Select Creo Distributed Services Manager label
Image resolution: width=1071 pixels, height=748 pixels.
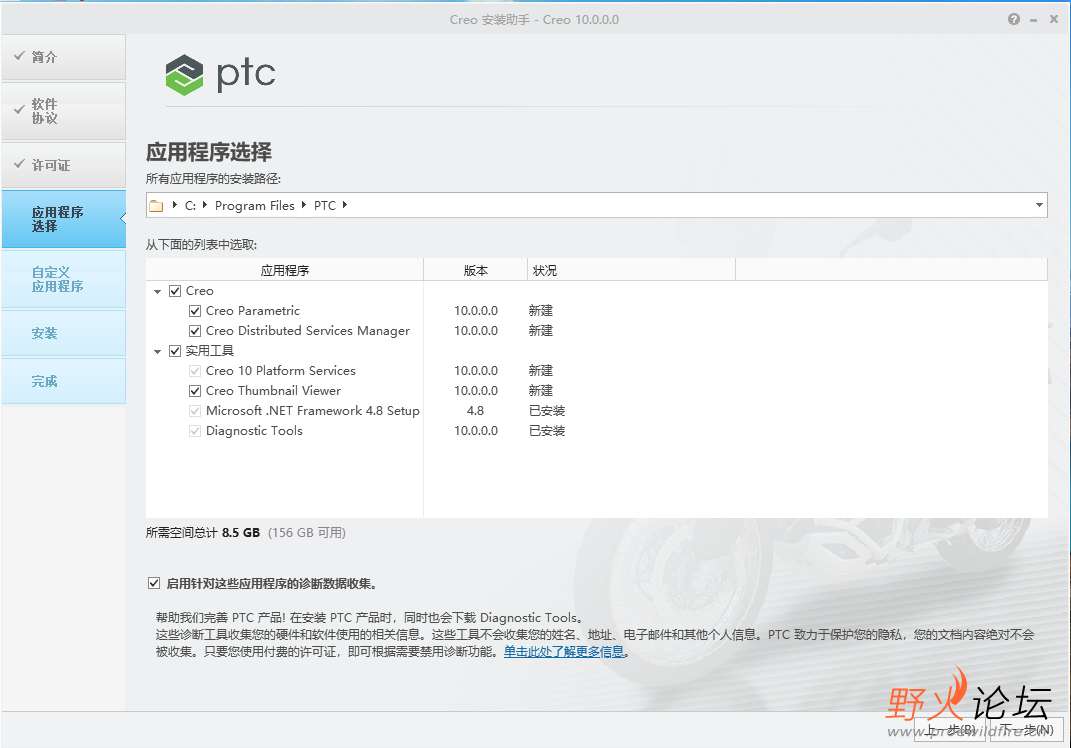click(x=307, y=331)
